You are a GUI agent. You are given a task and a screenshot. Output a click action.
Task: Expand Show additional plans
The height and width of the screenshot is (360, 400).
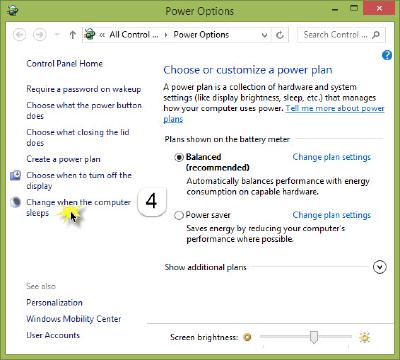(x=380, y=267)
